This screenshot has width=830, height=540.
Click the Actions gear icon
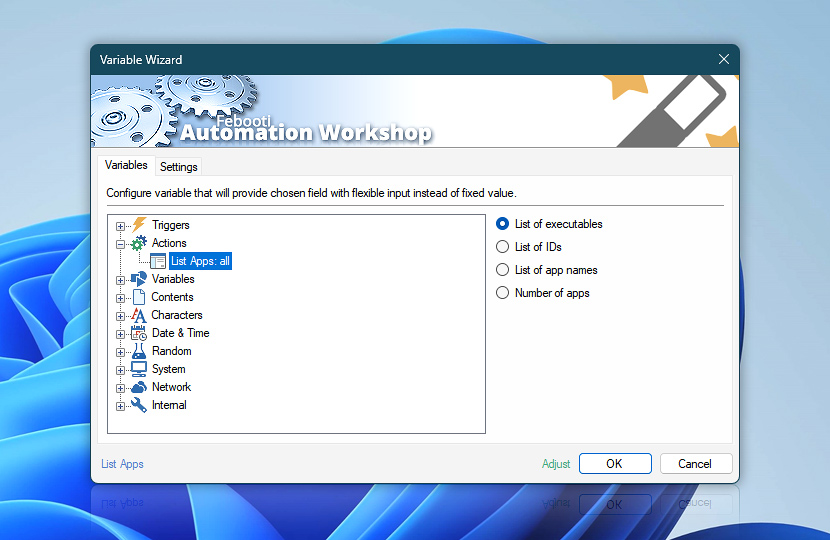click(x=139, y=243)
